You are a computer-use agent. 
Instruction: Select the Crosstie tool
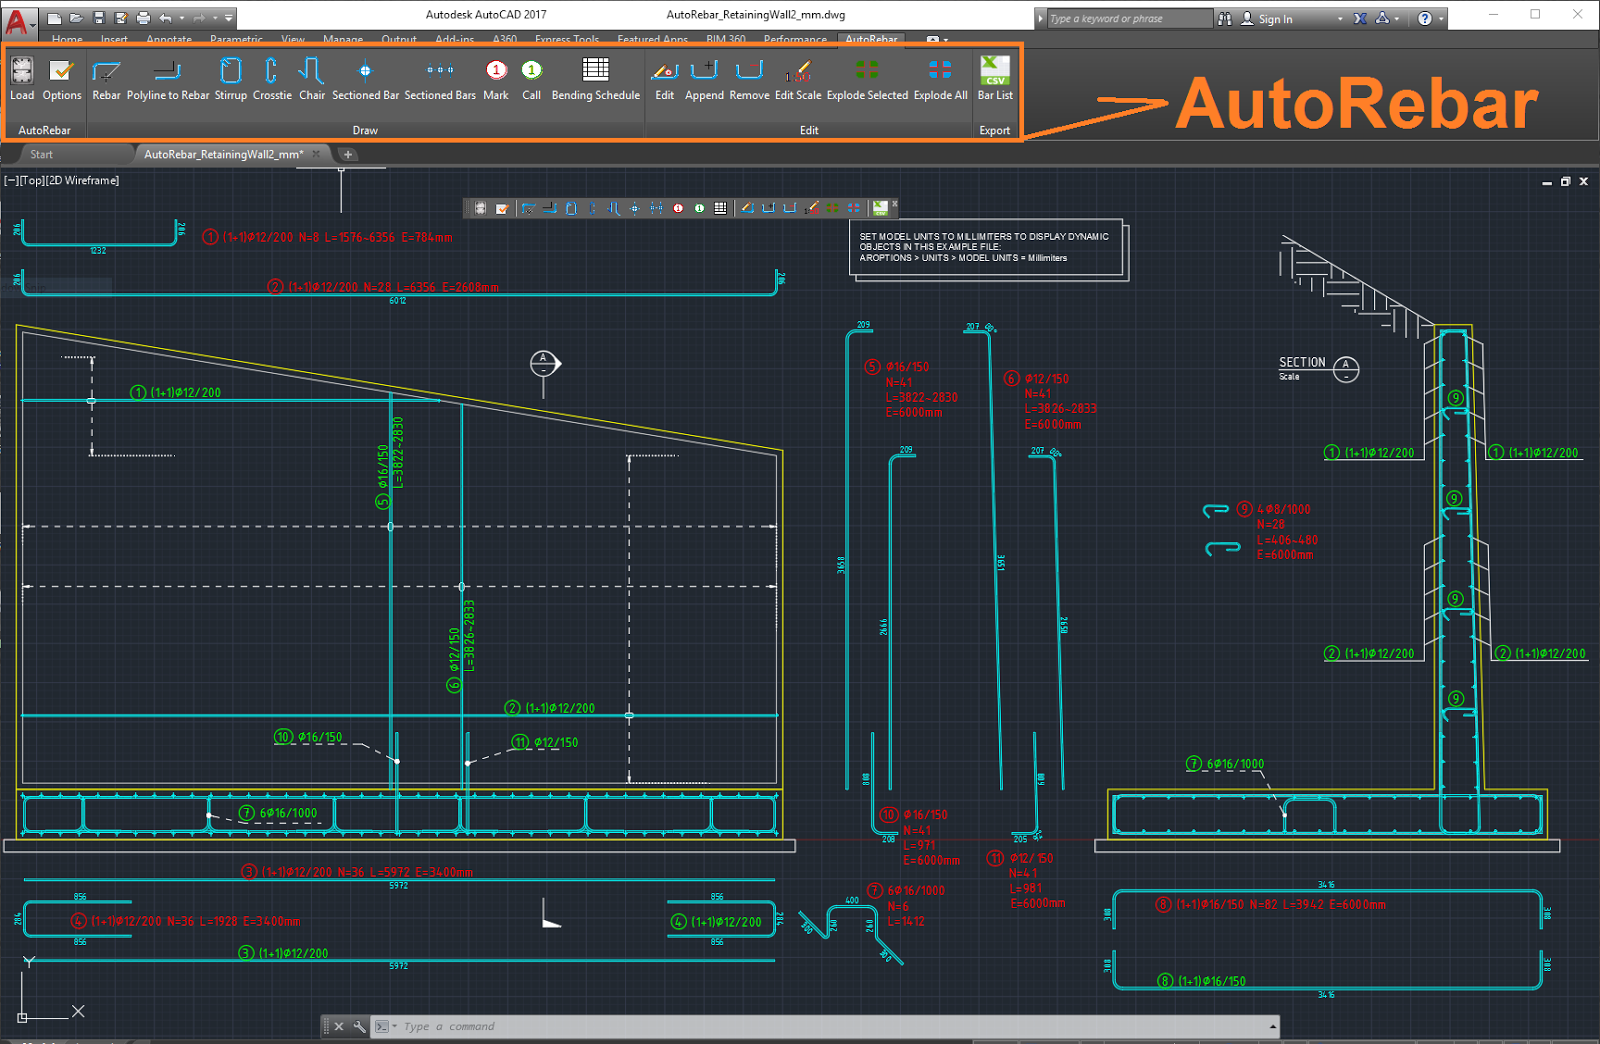tap(272, 78)
